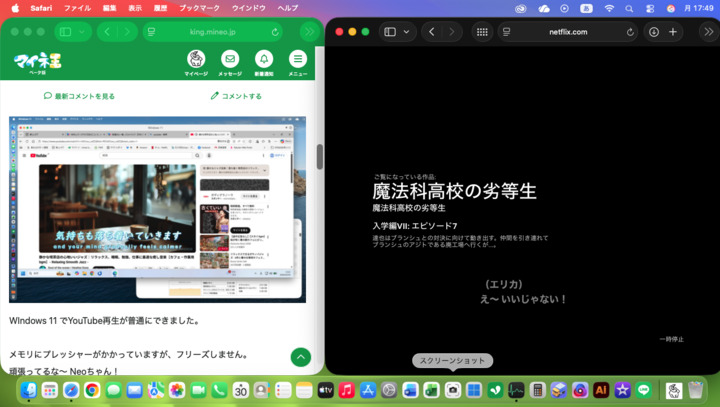This screenshot has width=720, height=407.
Task: Show more toolbar items in mineo window
Action: [309, 32]
